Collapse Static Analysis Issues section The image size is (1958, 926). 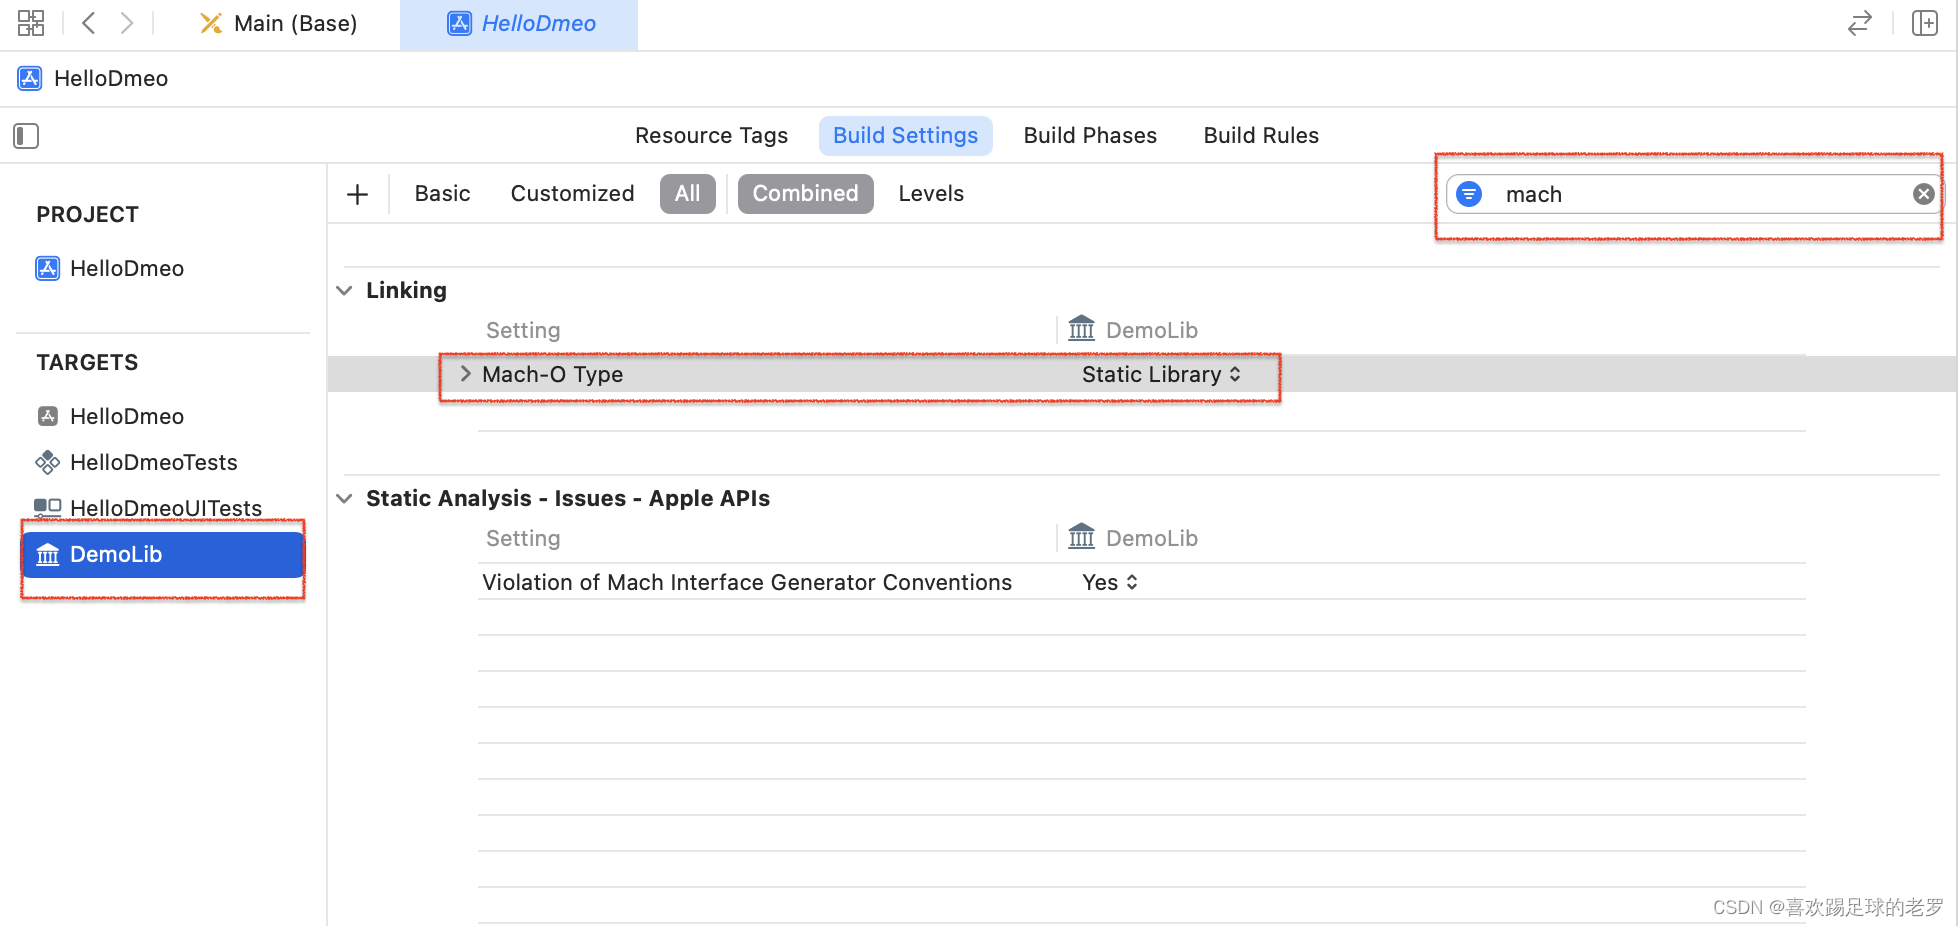(x=344, y=499)
